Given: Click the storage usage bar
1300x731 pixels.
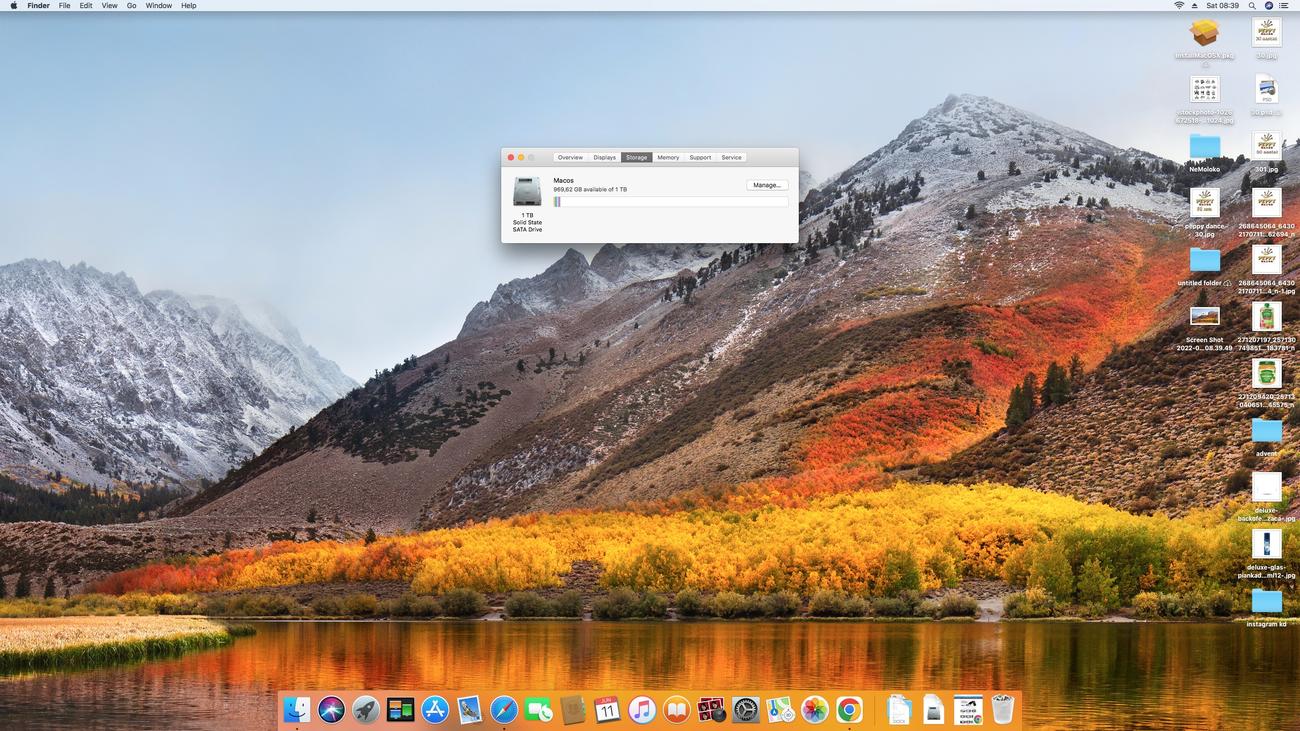Looking at the screenshot, I should click(670, 202).
